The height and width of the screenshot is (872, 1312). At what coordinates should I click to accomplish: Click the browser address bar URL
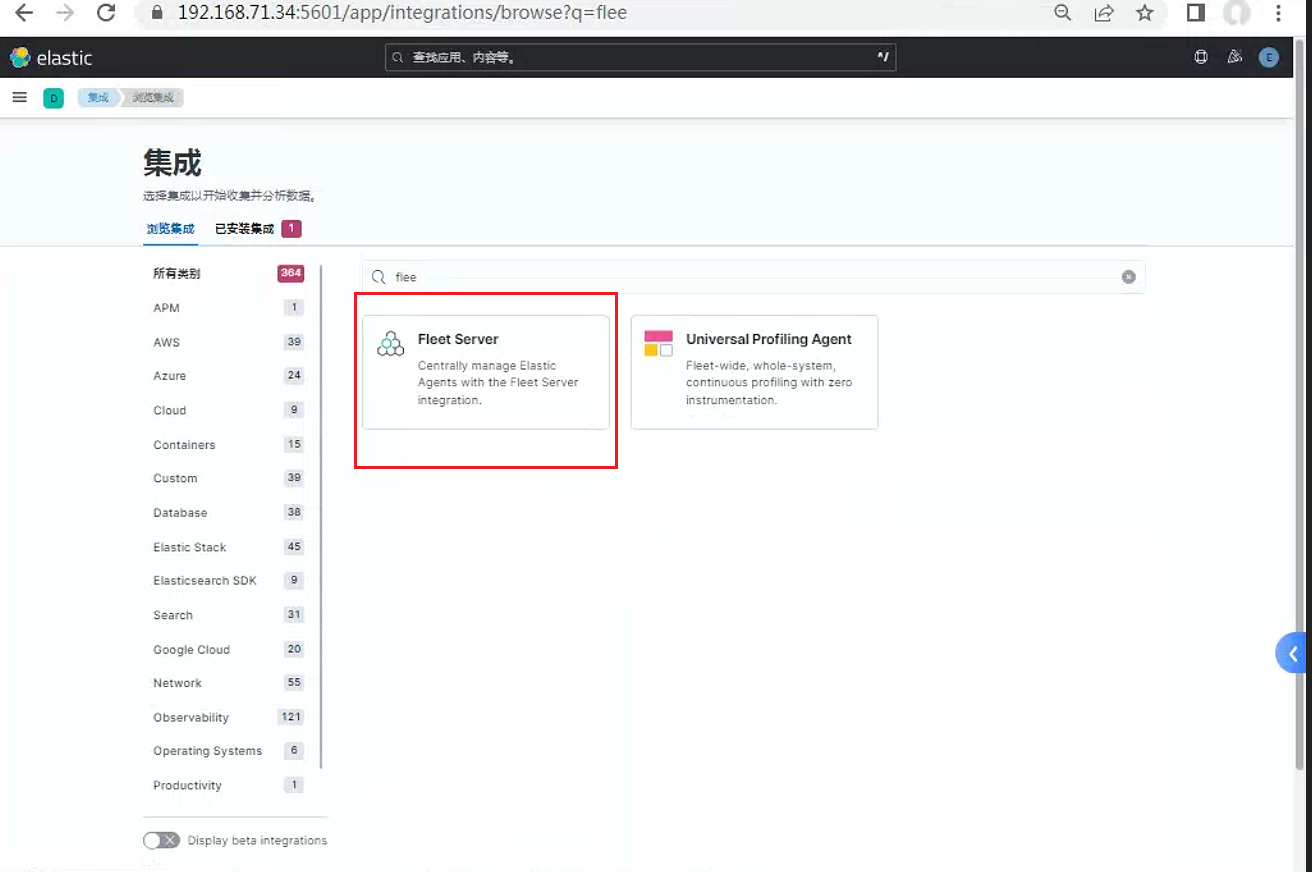403,14
